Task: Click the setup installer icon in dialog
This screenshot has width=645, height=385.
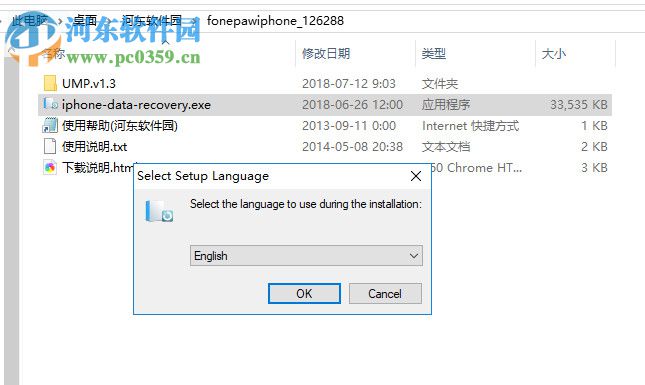Action: (159, 211)
